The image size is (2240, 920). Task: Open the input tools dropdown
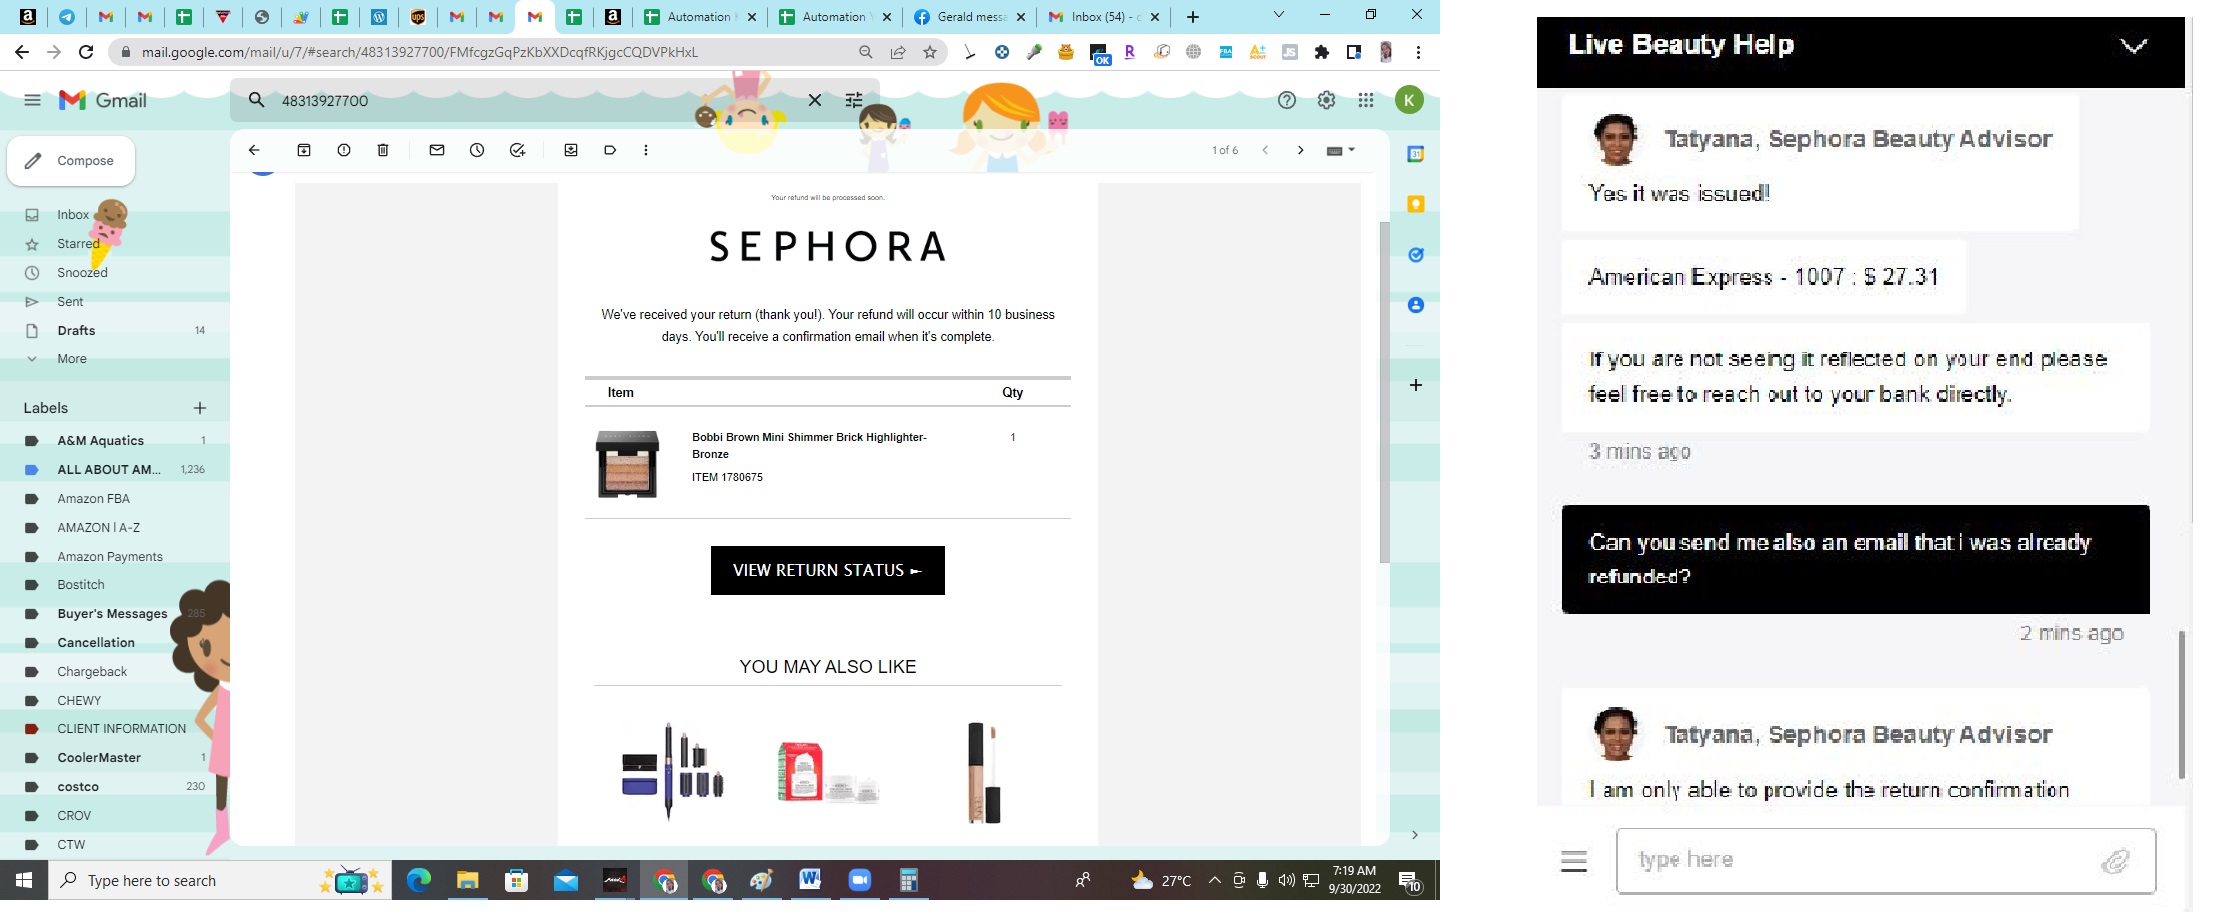click(1341, 150)
